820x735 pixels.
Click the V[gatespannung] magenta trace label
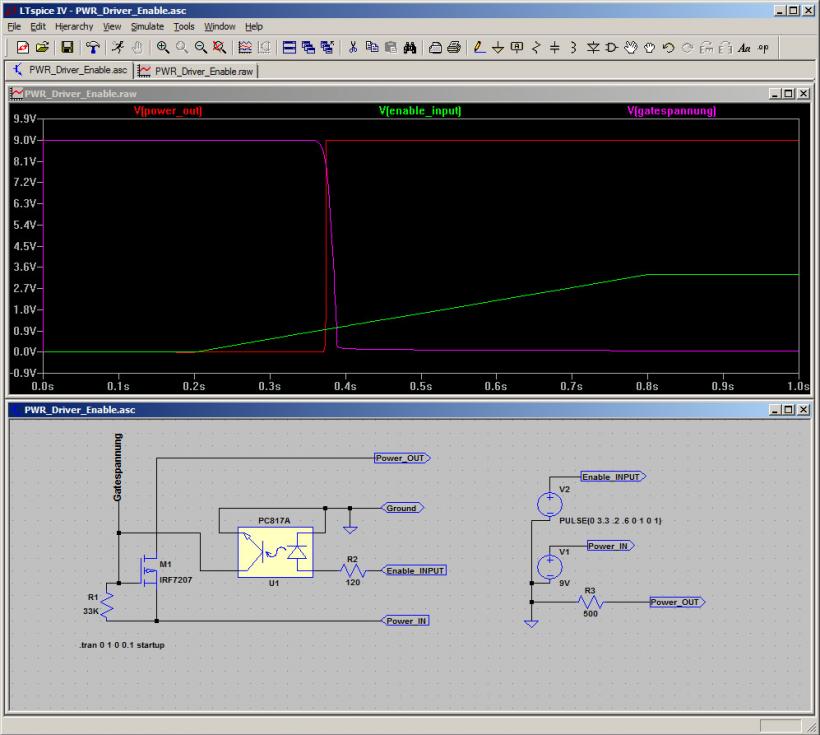point(672,110)
